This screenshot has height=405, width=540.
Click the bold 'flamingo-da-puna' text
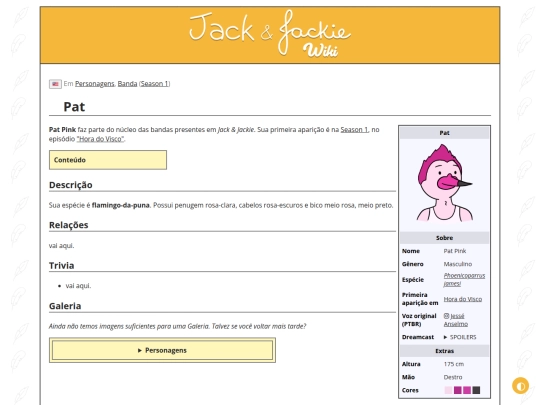(x=121, y=205)
